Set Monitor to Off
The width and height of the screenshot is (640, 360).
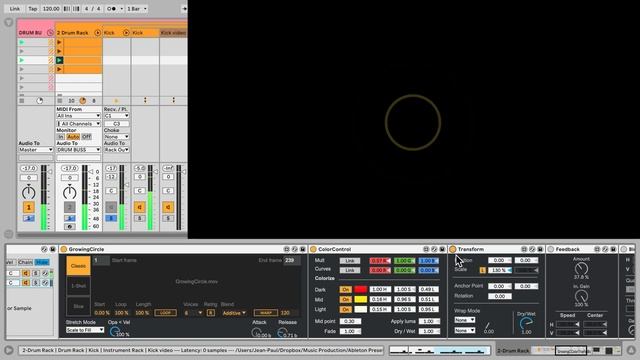(x=87, y=137)
